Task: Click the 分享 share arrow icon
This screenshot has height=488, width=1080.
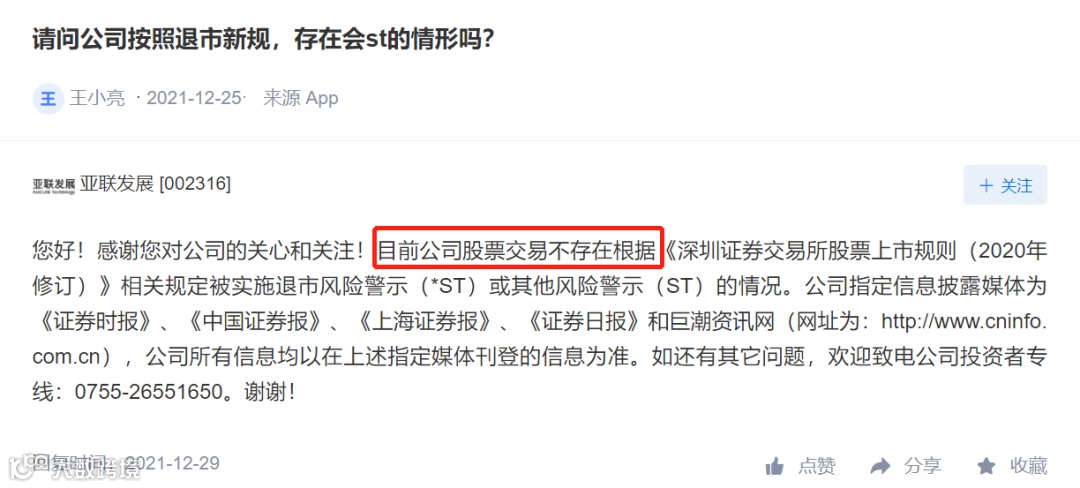Action: click(880, 467)
